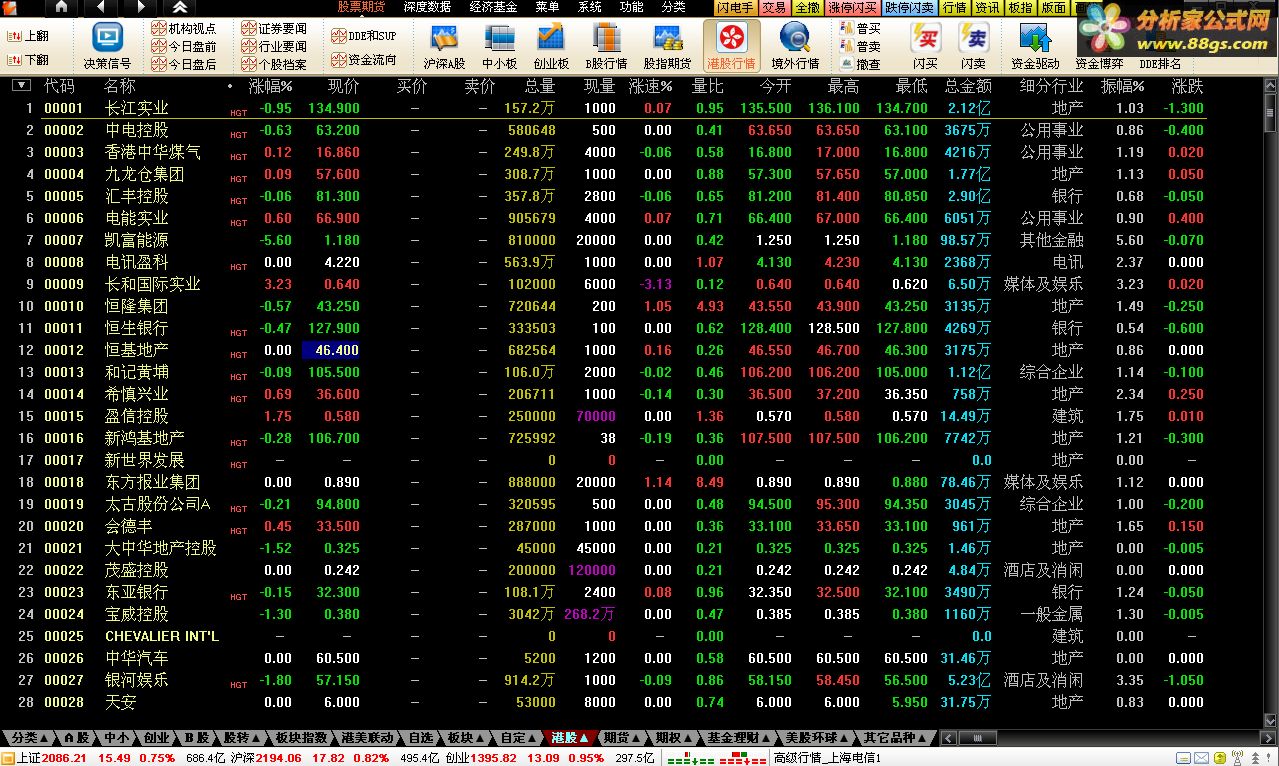Open 系统 menu

(x=590, y=7)
